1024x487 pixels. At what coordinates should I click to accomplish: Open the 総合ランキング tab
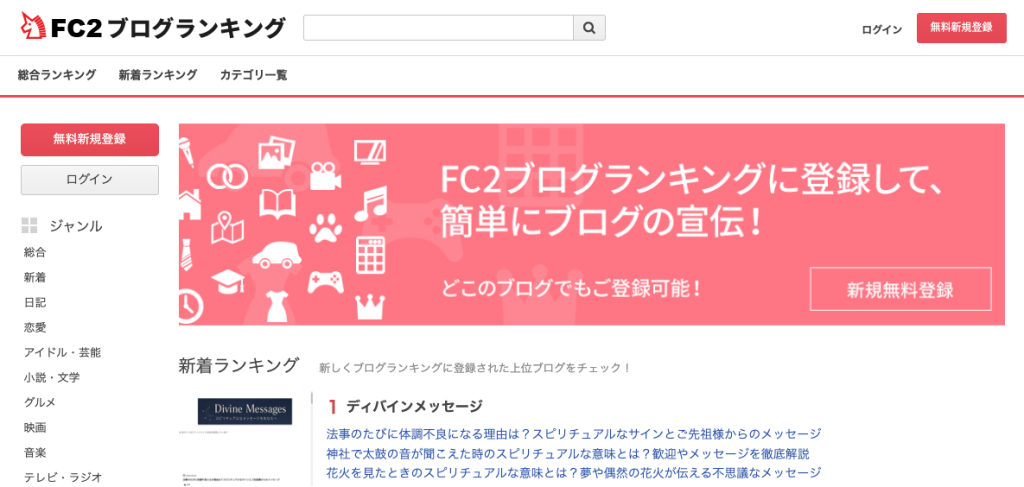tap(57, 75)
